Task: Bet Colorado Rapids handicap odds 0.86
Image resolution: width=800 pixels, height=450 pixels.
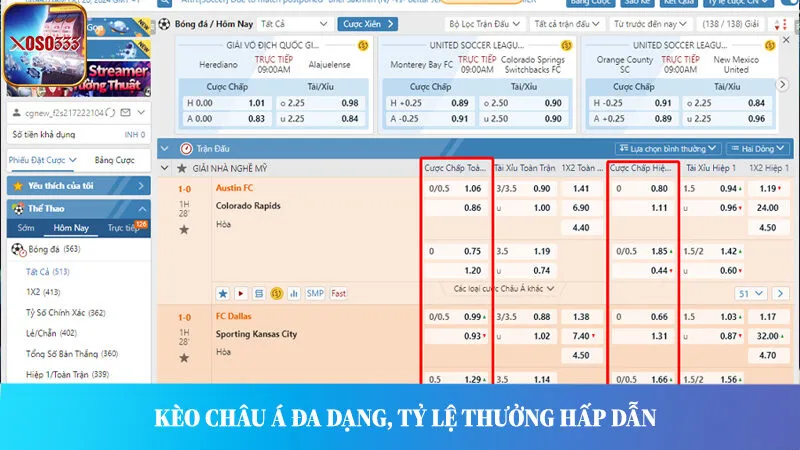Action: 456,208
